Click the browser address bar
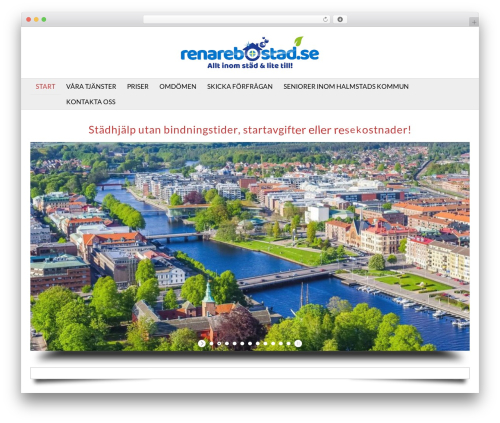 (236, 19)
